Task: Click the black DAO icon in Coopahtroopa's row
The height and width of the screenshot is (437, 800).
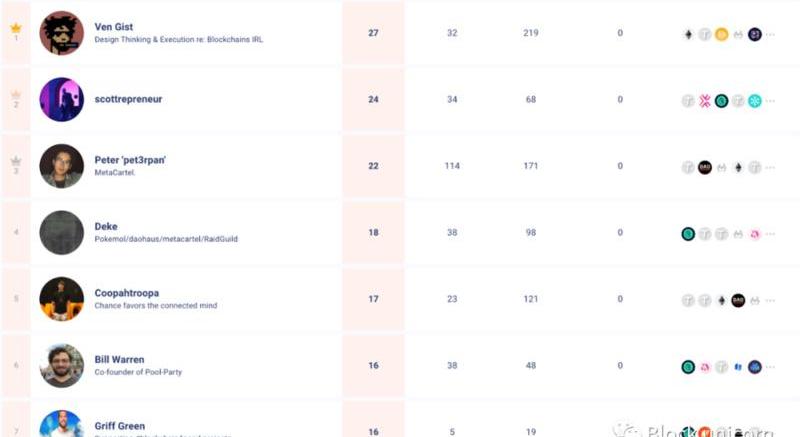Action: coord(738,299)
